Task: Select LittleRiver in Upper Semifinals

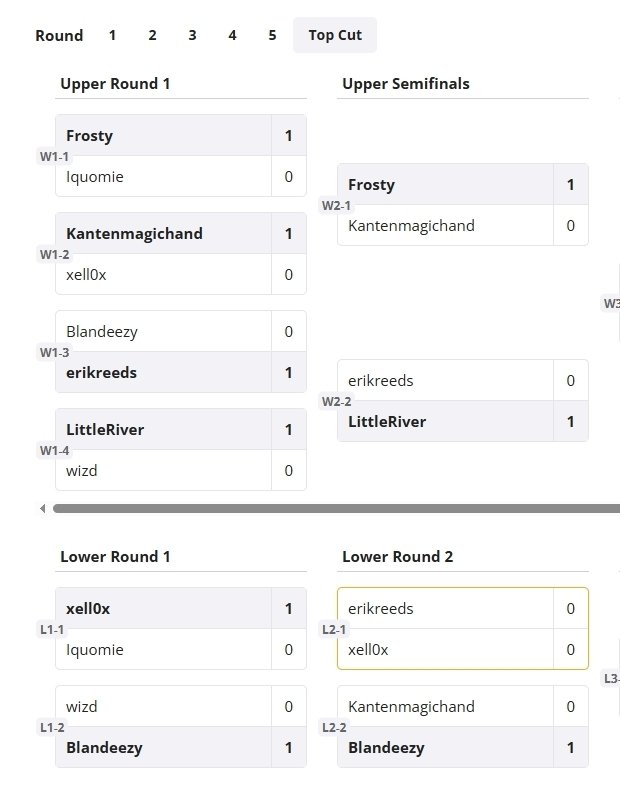Action: pos(387,422)
